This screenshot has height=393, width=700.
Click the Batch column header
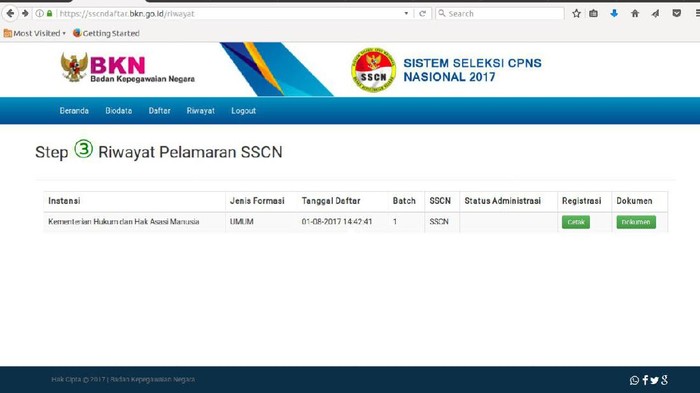coord(404,201)
